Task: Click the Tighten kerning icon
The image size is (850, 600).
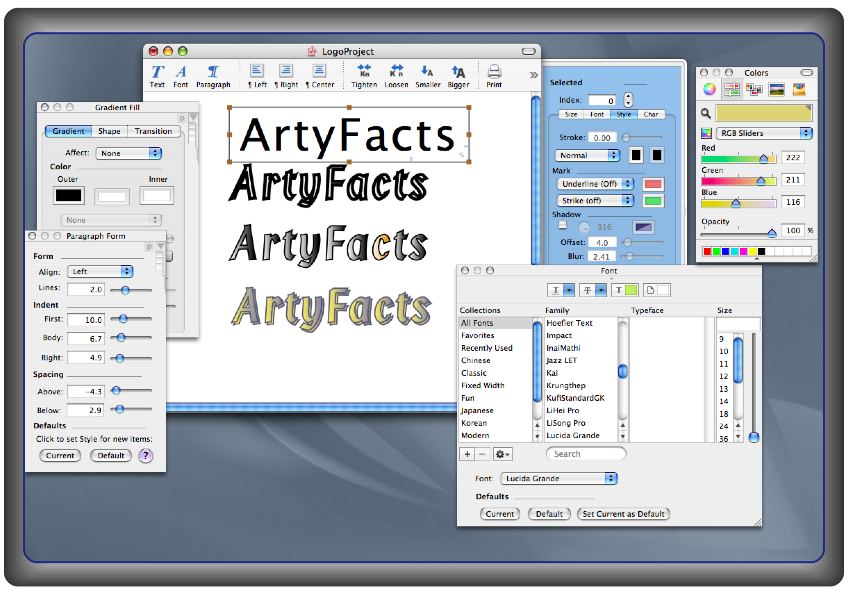Action: (x=364, y=76)
